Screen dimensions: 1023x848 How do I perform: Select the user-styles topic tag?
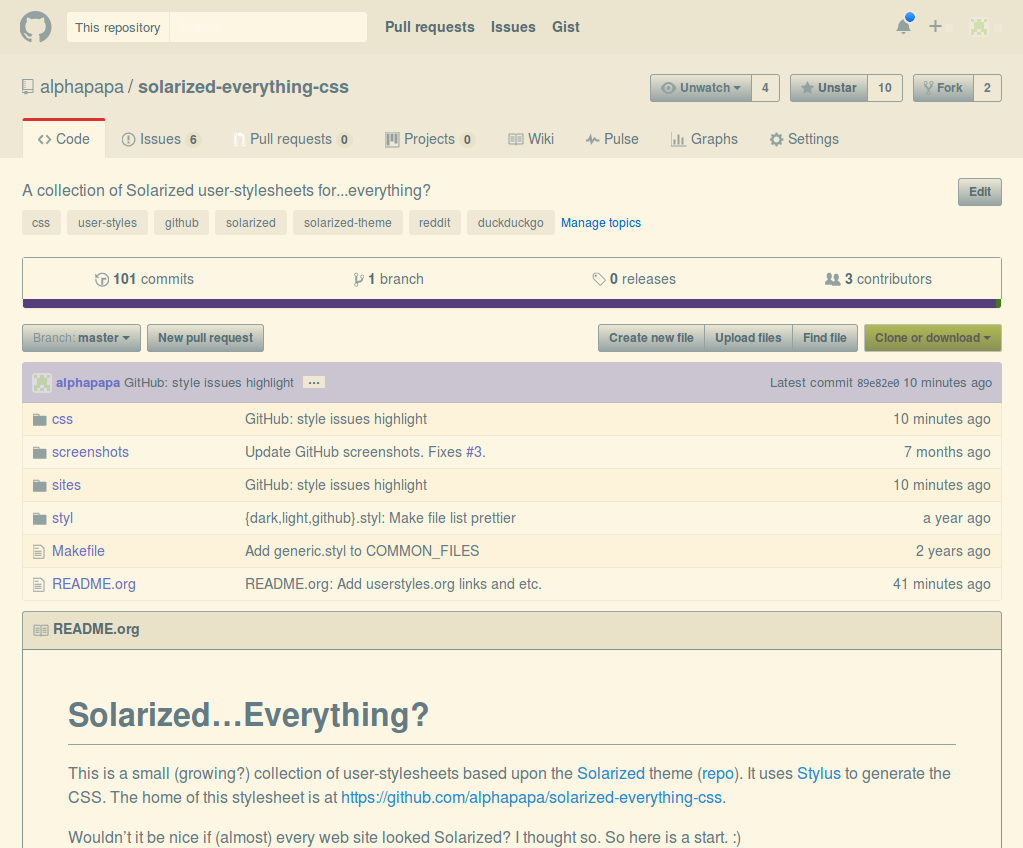pyautogui.click(x=108, y=223)
